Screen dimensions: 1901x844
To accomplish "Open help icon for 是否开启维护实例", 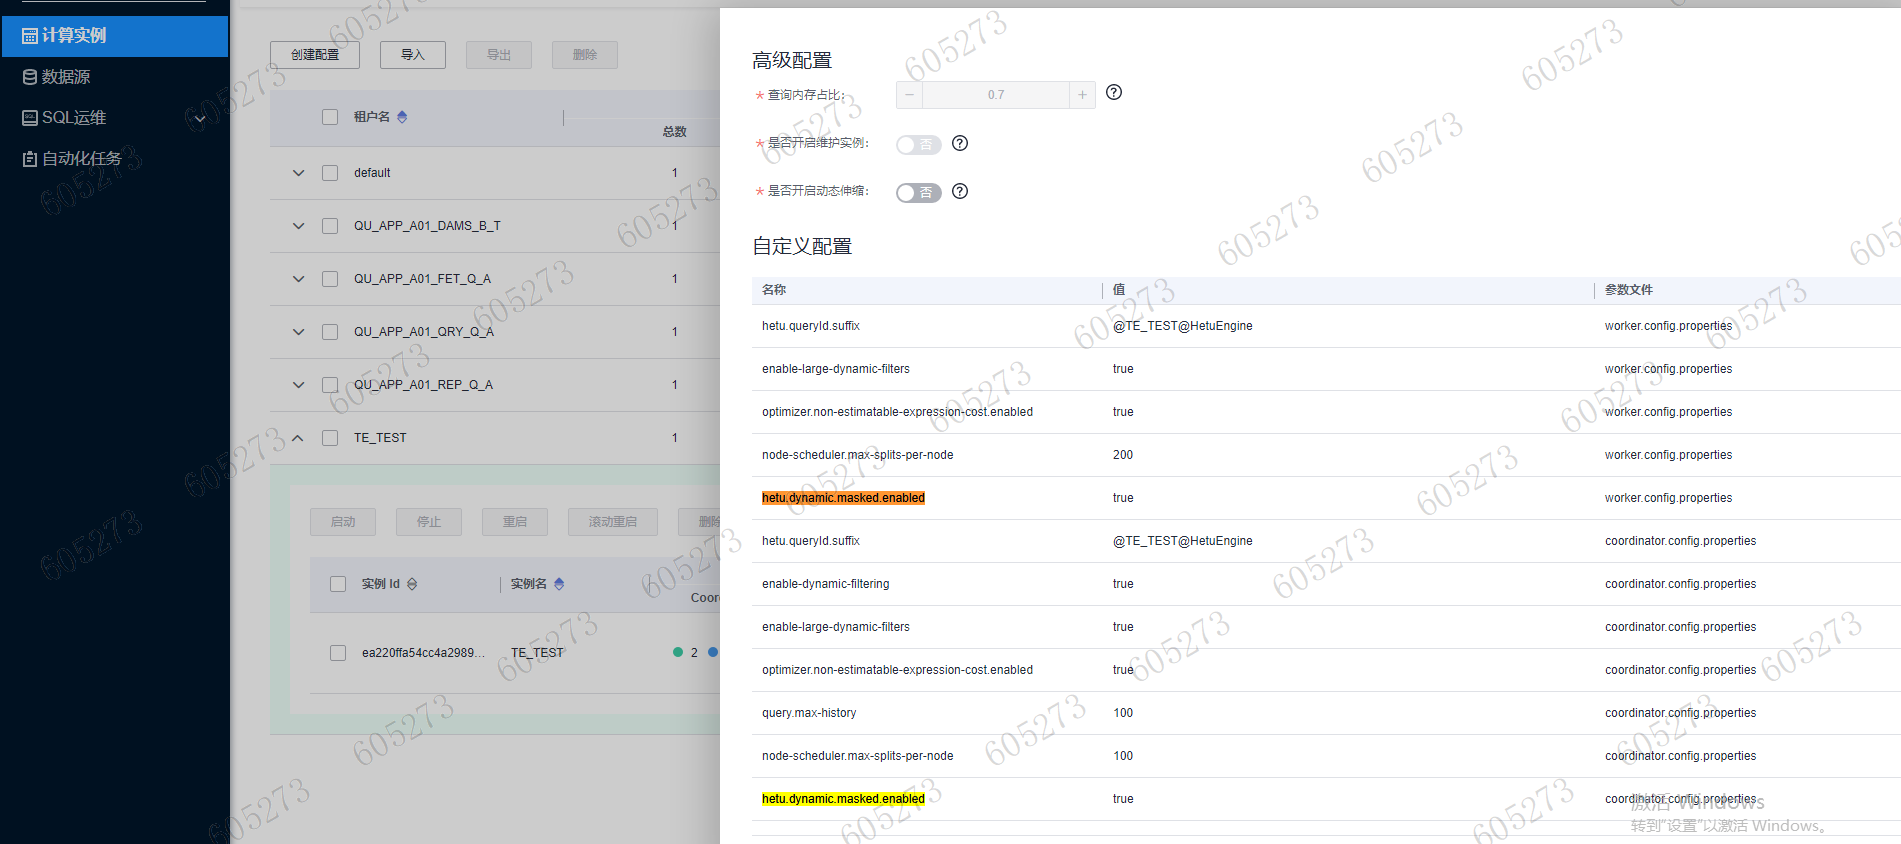I will pos(960,143).
